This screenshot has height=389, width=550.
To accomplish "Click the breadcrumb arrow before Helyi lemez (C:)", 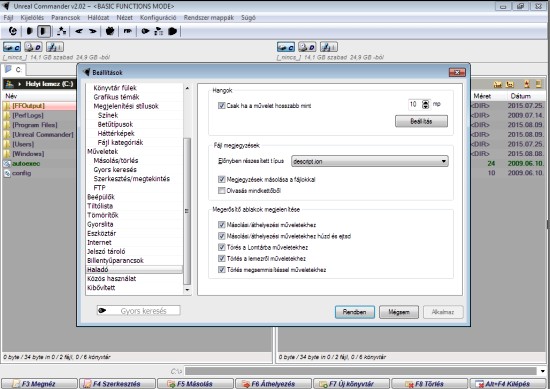I will pos(19,84).
